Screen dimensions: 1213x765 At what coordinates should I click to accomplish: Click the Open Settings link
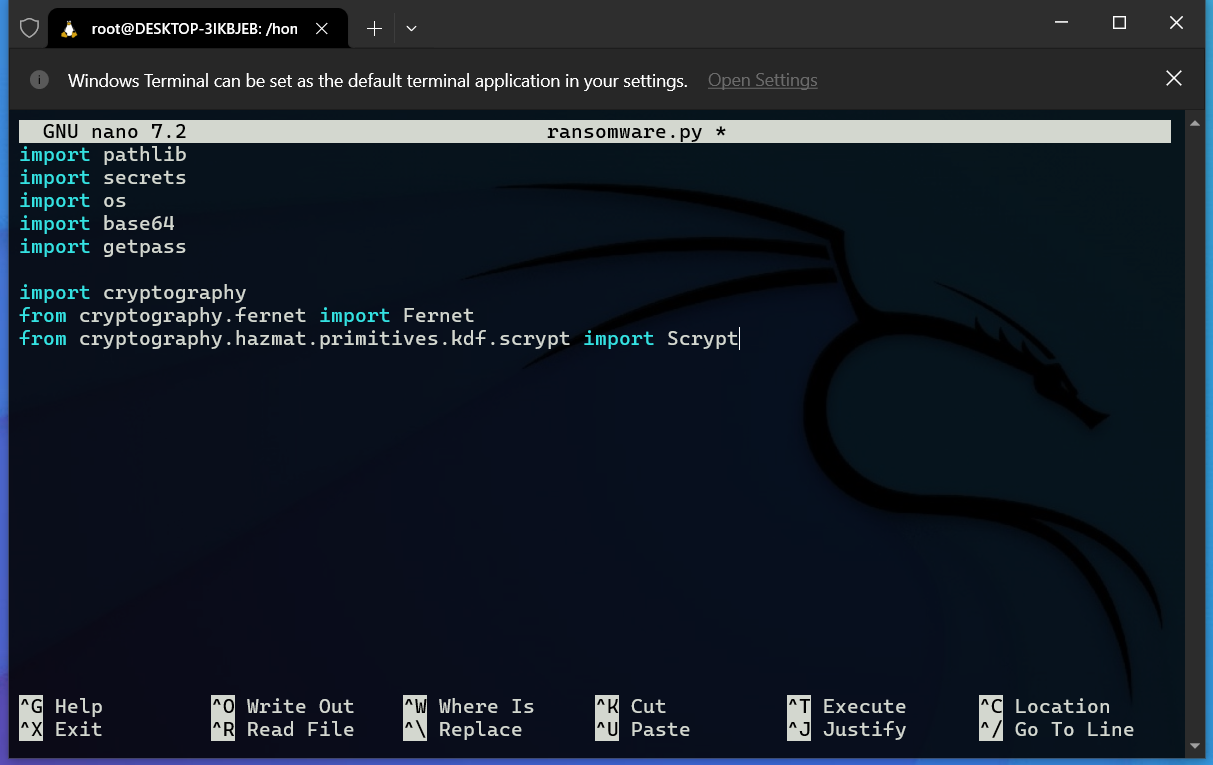(762, 80)
